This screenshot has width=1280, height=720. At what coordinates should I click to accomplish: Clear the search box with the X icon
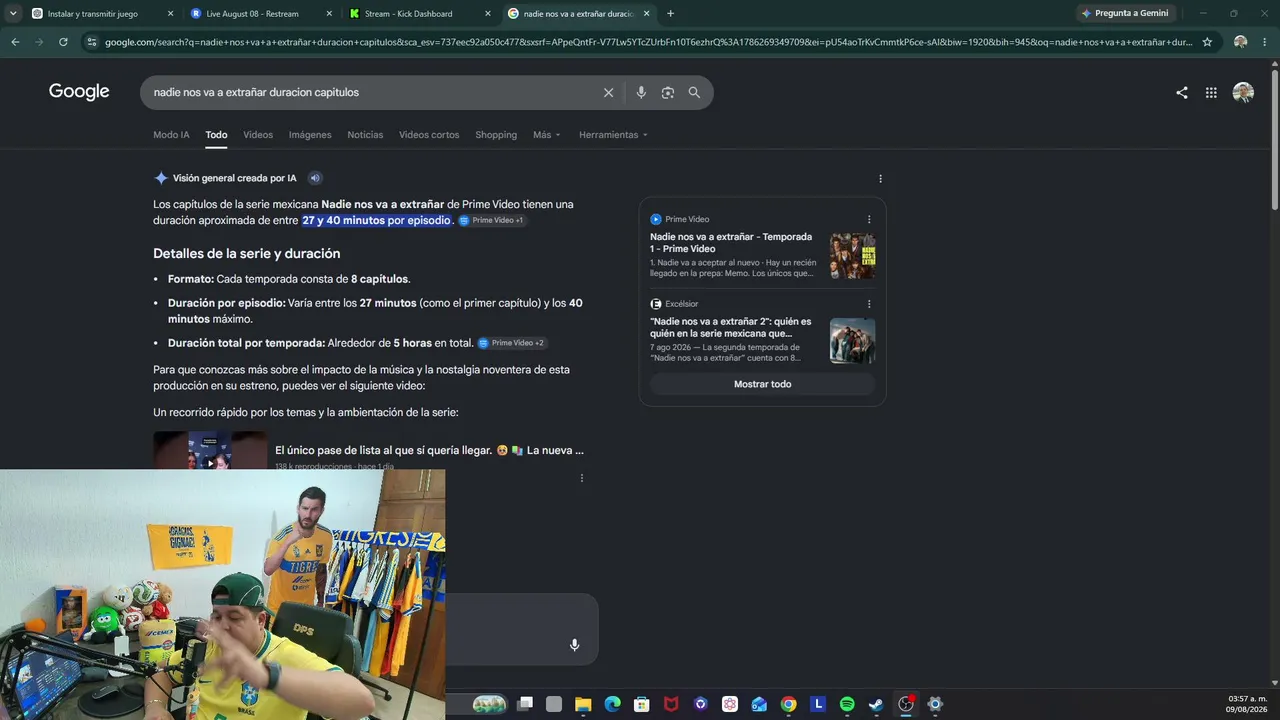[x=608, y=93]
